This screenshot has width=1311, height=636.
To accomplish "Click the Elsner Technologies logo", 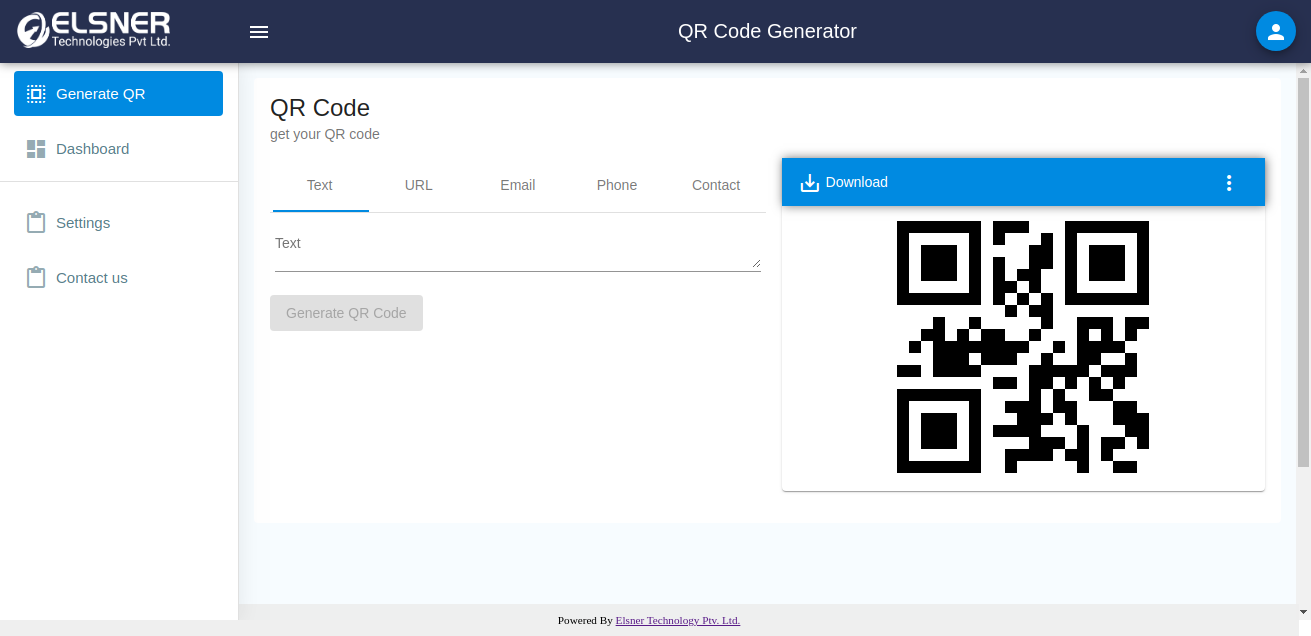I will [x=95, y=30].
